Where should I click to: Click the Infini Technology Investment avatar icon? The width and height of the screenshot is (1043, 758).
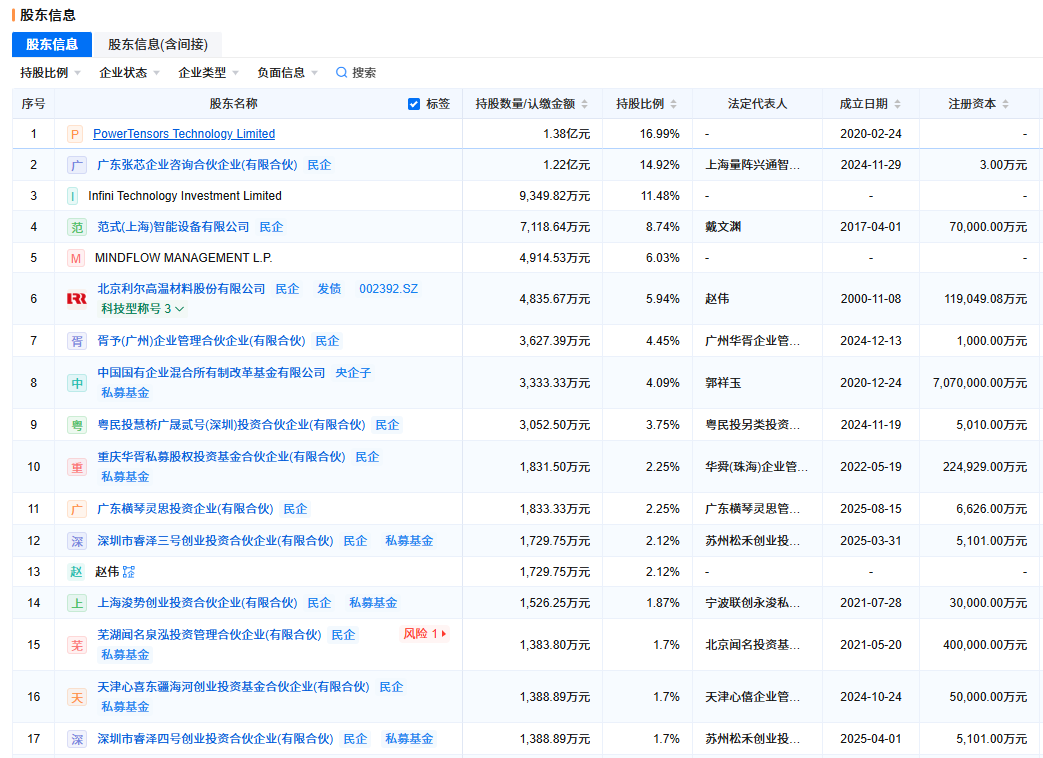[73, 196]
